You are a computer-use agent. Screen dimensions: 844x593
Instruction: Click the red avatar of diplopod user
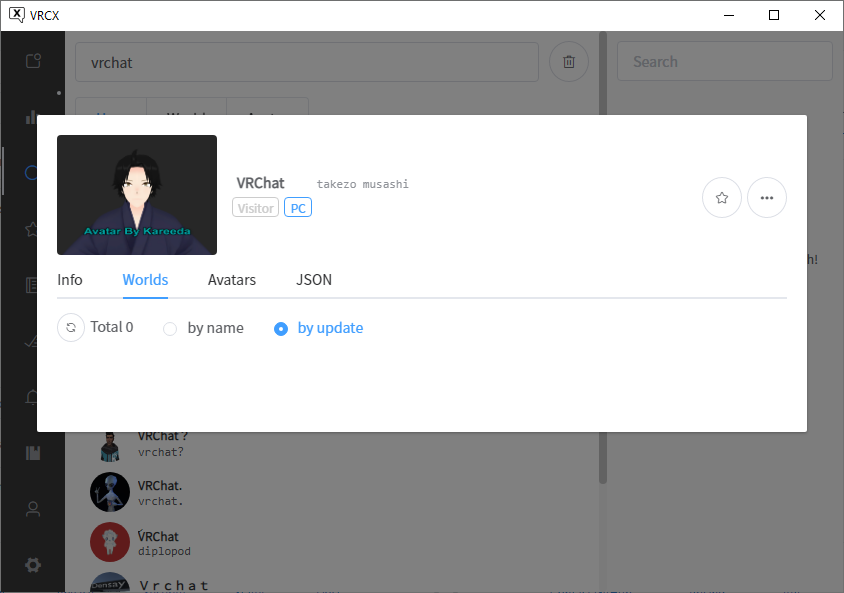(x=110, y=542)
